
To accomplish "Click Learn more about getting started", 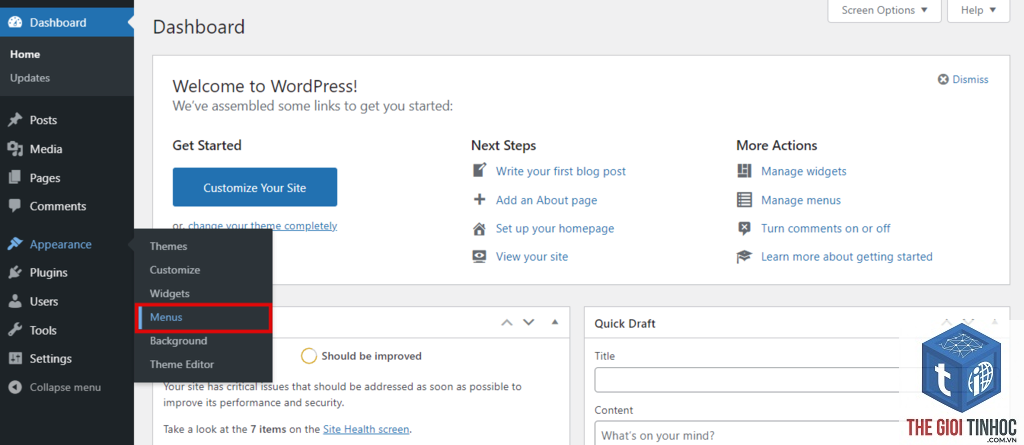I will coord(846,257).
